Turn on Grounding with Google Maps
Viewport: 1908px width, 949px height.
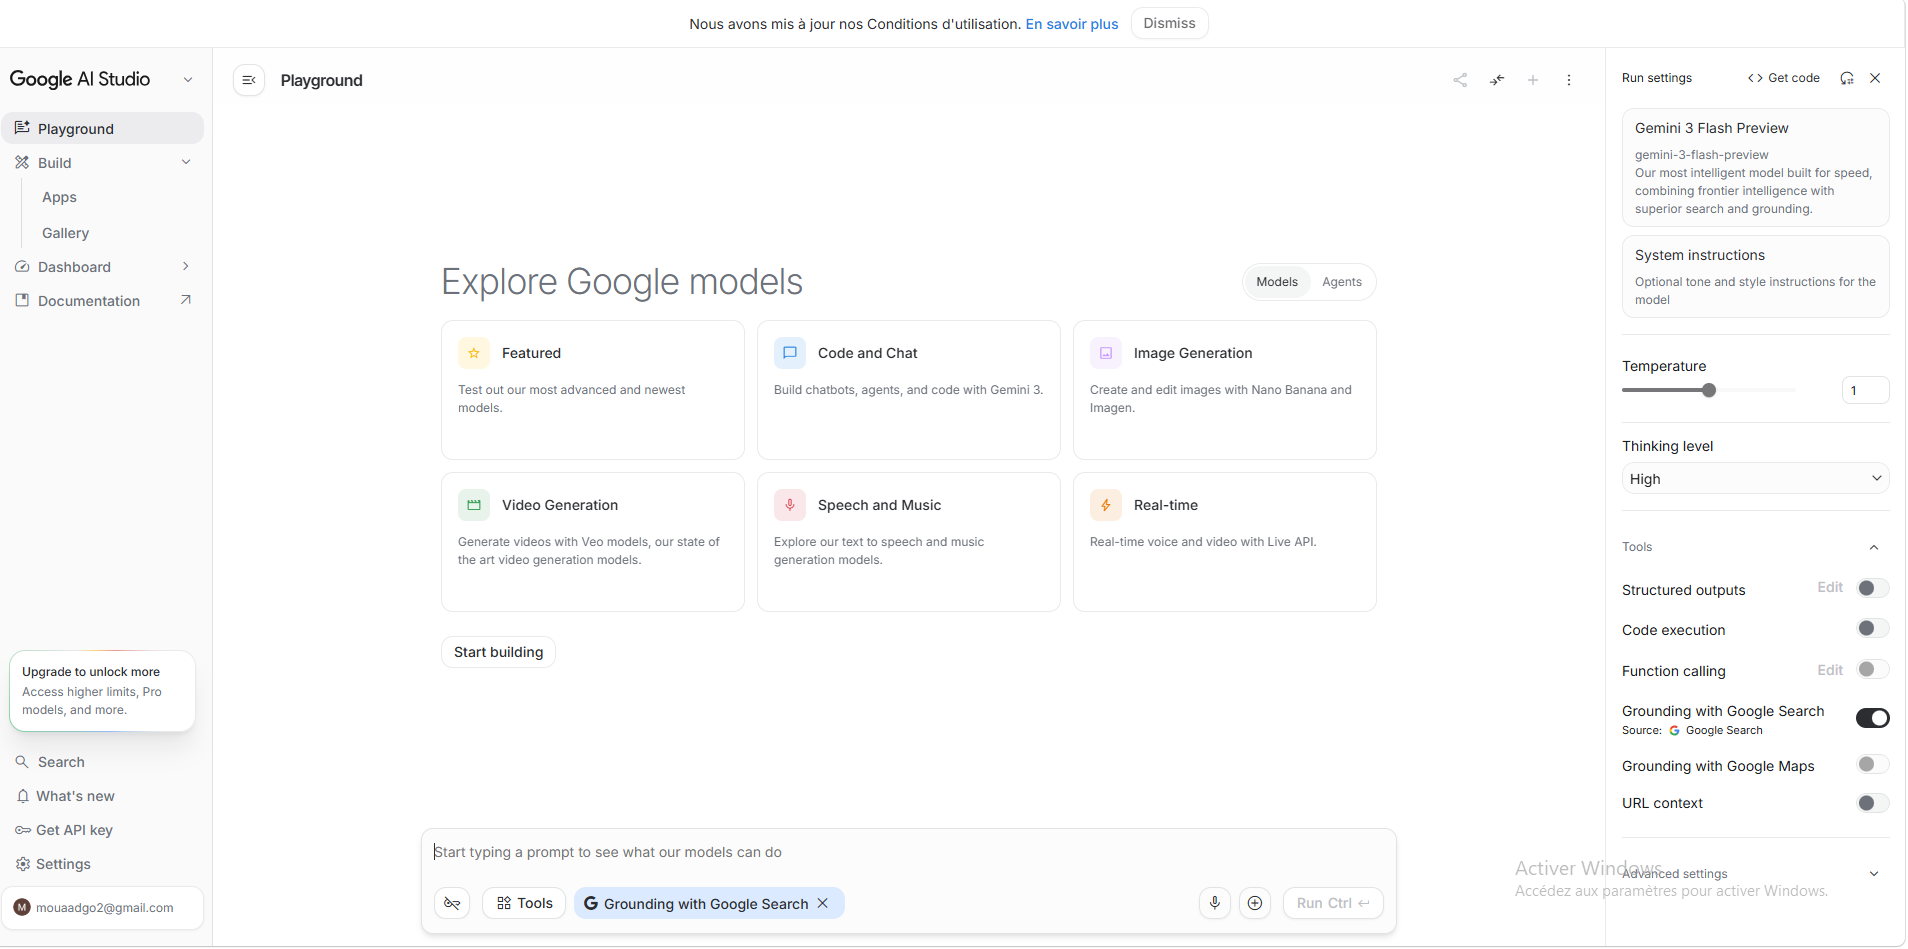pyautogui.click(x=1872, y=764)
